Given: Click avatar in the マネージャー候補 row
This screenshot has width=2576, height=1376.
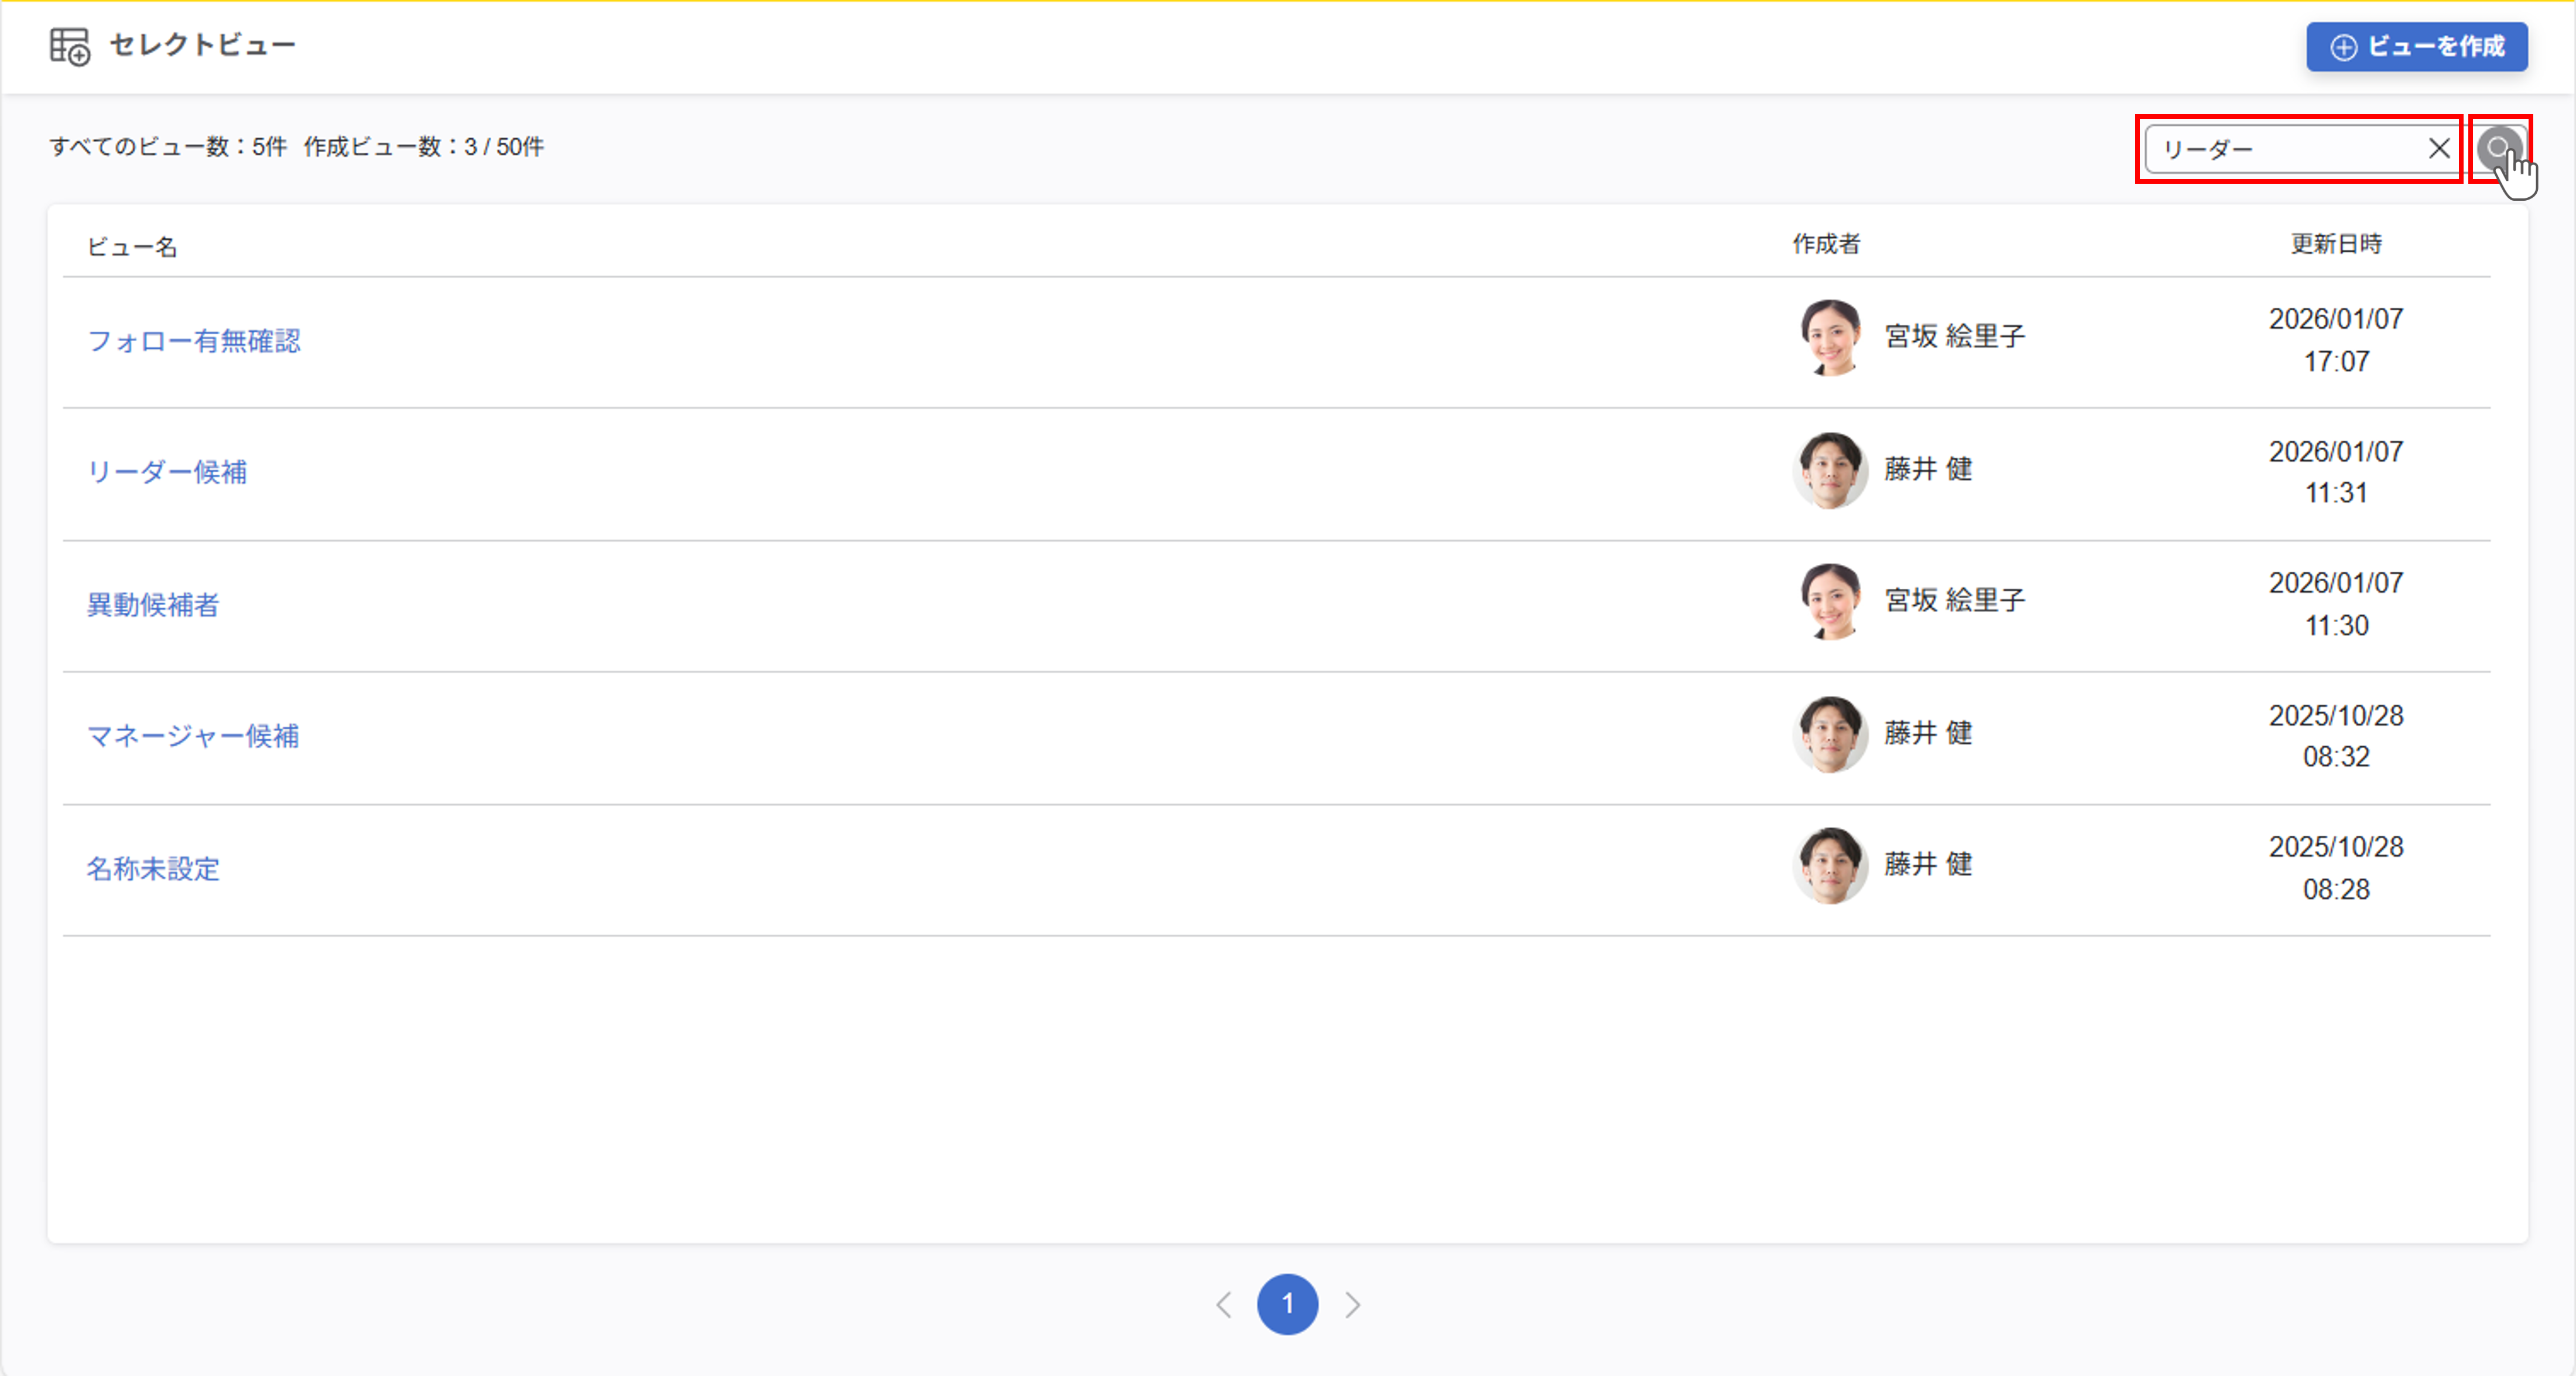Looking at the screenshot, I should click(1830, 734).
